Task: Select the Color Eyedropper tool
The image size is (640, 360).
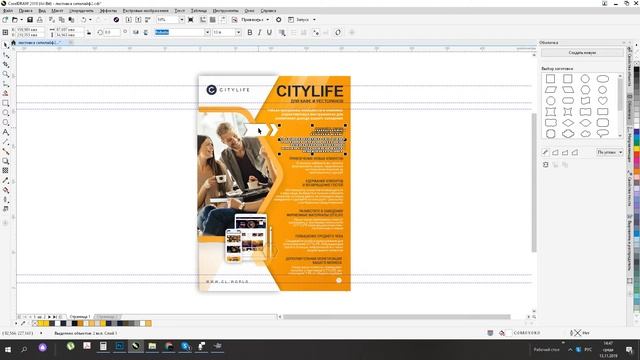Action: point(6,180)
